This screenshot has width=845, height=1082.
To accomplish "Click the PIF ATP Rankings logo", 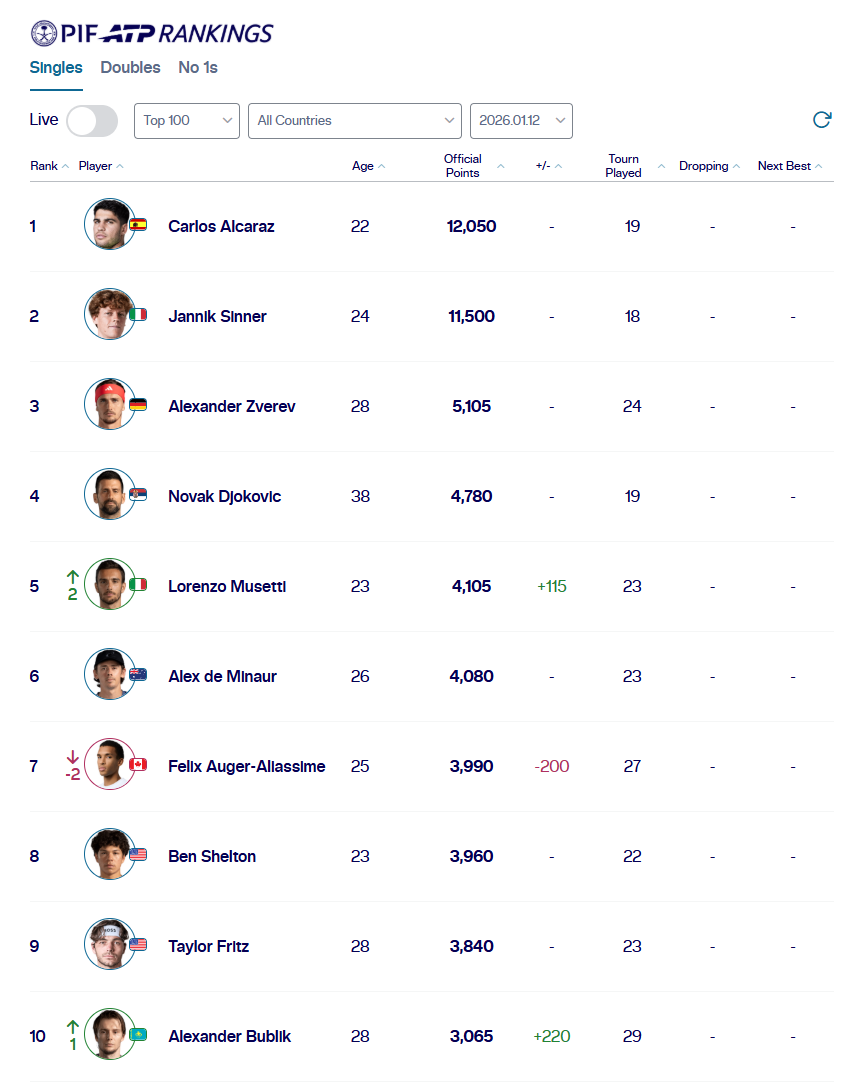I will 151,33.
